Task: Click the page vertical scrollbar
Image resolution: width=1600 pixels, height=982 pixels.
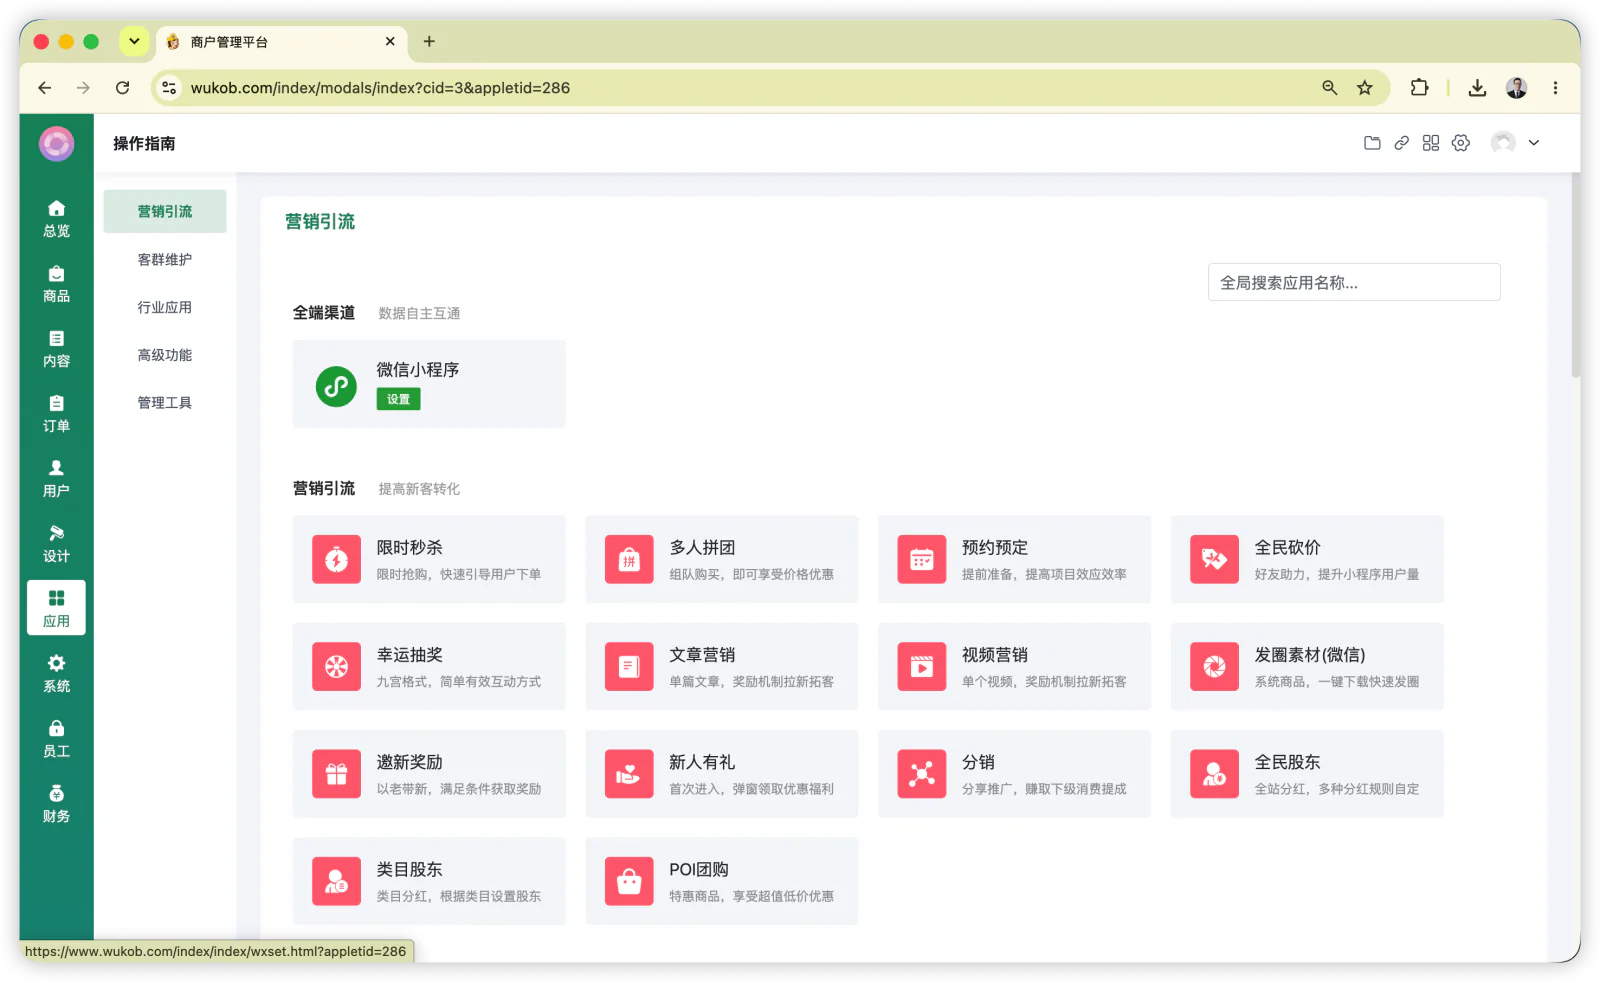Action: click(x=1575, y=275)
